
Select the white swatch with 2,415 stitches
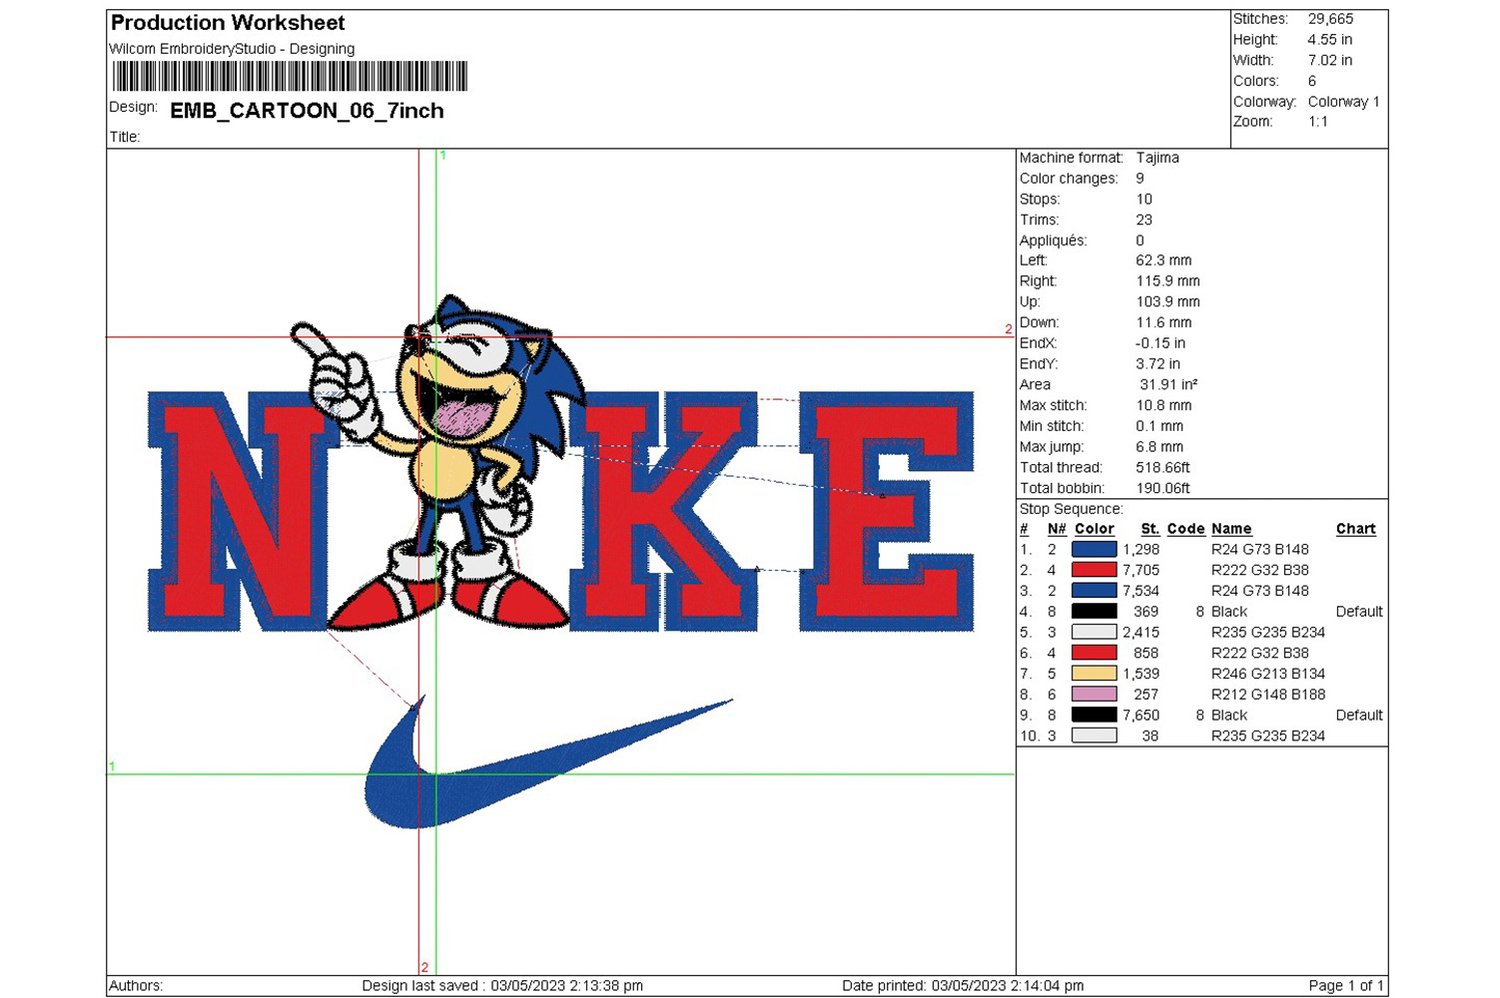point(1094,632)
